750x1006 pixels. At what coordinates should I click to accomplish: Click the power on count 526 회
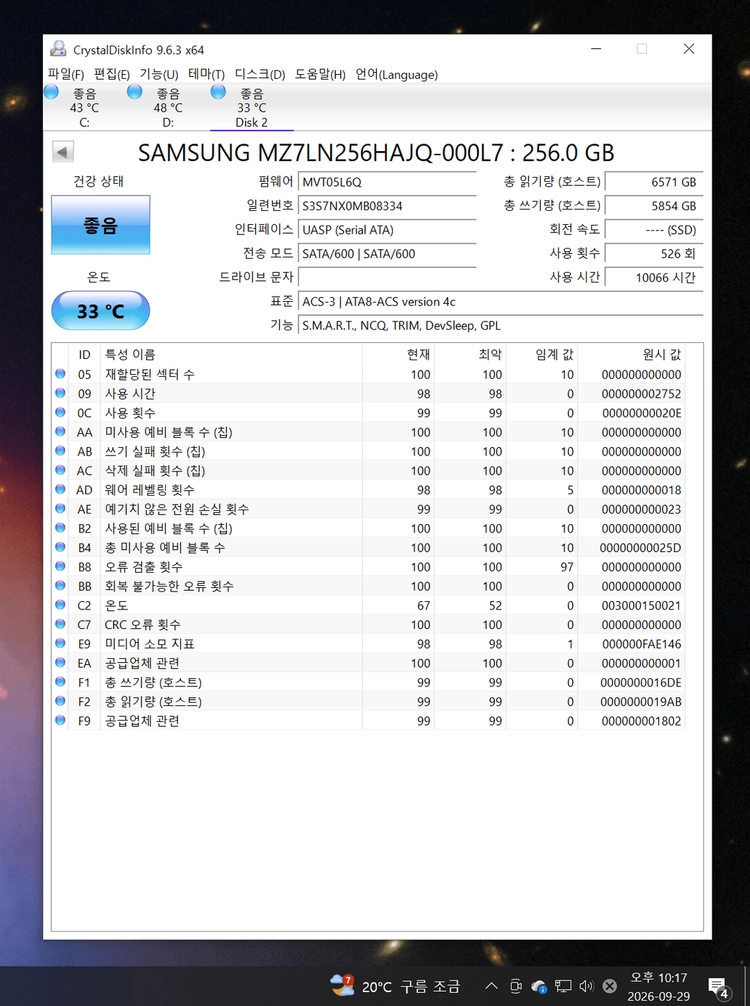(654, 253)
